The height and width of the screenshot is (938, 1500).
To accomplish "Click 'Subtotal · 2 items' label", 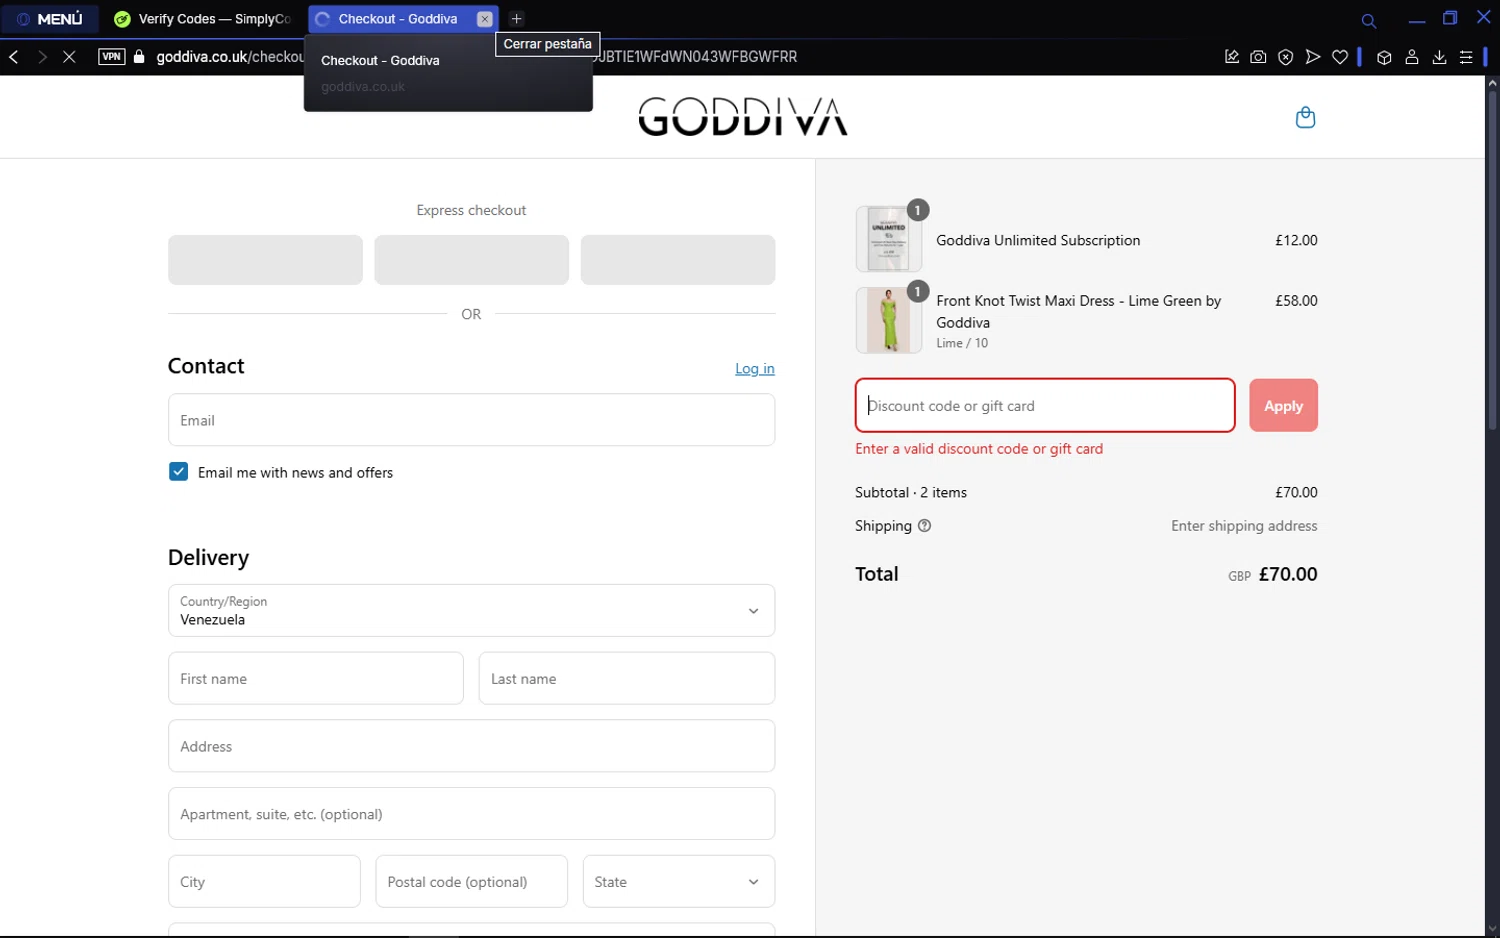I will 911,492.
